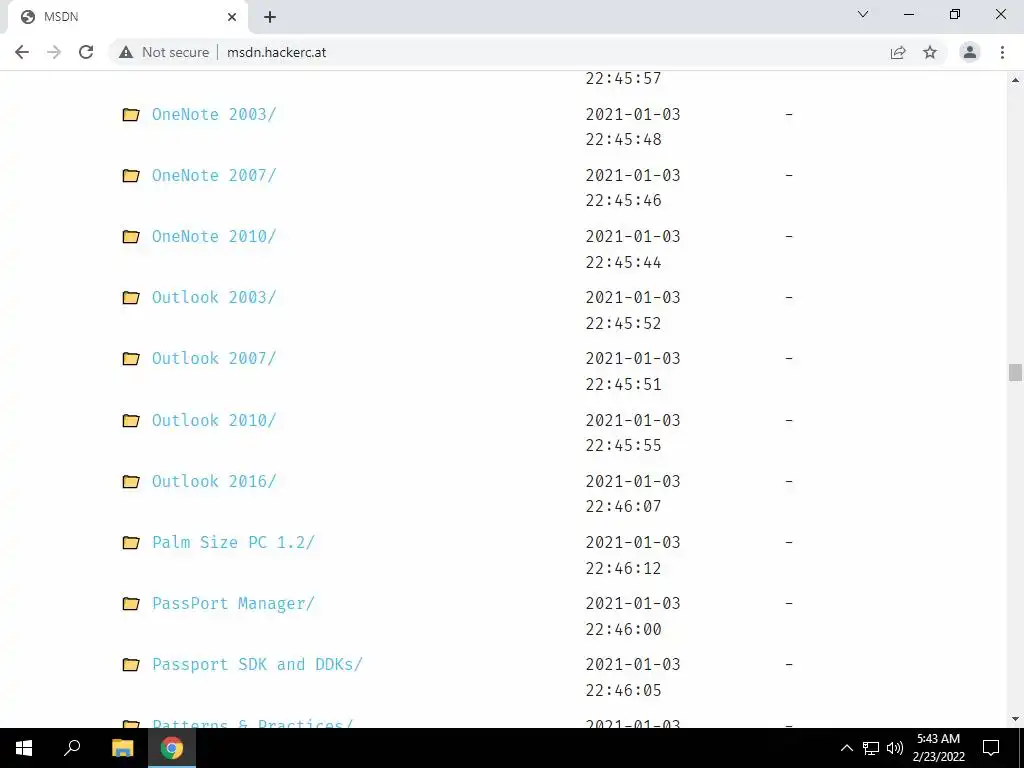The image size is (1024, 768).
Task: Open the Palm Size PC 1.2/ link
Action: click(x=233, y=543)
